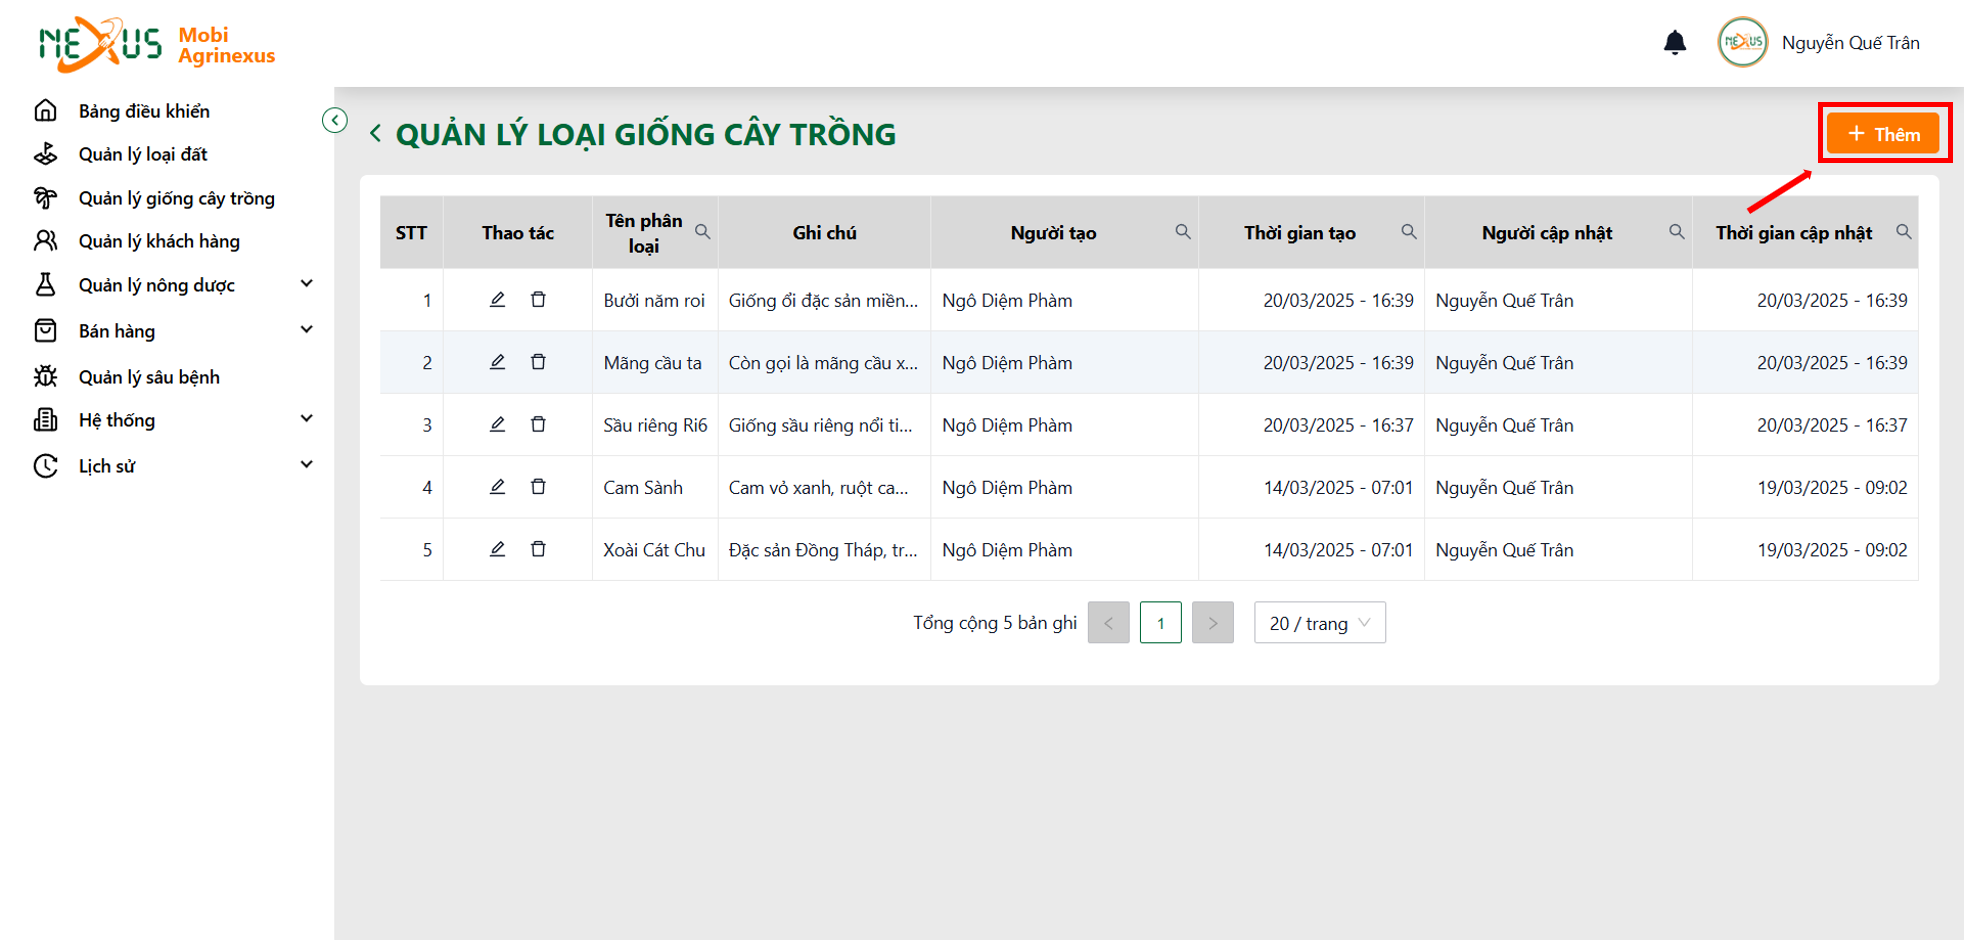Click the STT column header
Image resolution: width=1966 pixels, height=942 pixels.
click(x=411, y=233)
